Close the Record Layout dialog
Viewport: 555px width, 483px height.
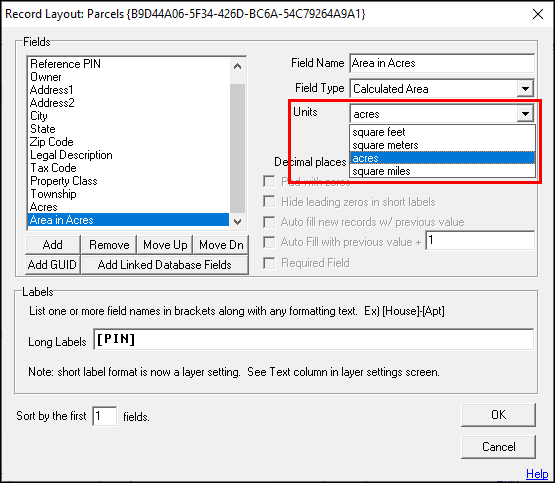538,14
